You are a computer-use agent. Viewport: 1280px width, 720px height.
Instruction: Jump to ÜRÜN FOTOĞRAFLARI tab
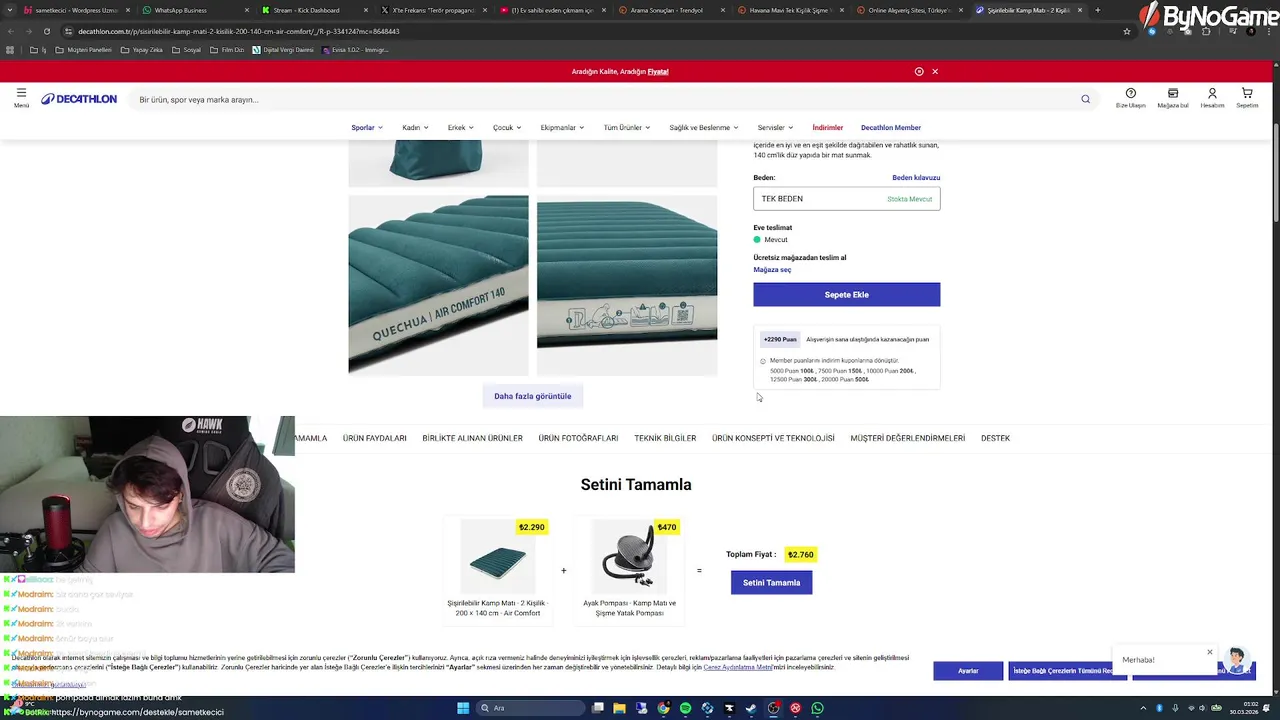point(578,438)
